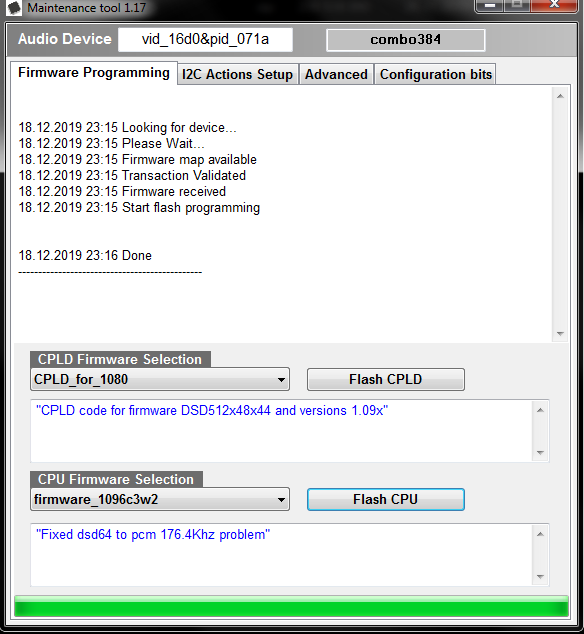Open the Configuration bits tab
The height and width of the screenshot is (634, 584).
(x=436, y=74)
